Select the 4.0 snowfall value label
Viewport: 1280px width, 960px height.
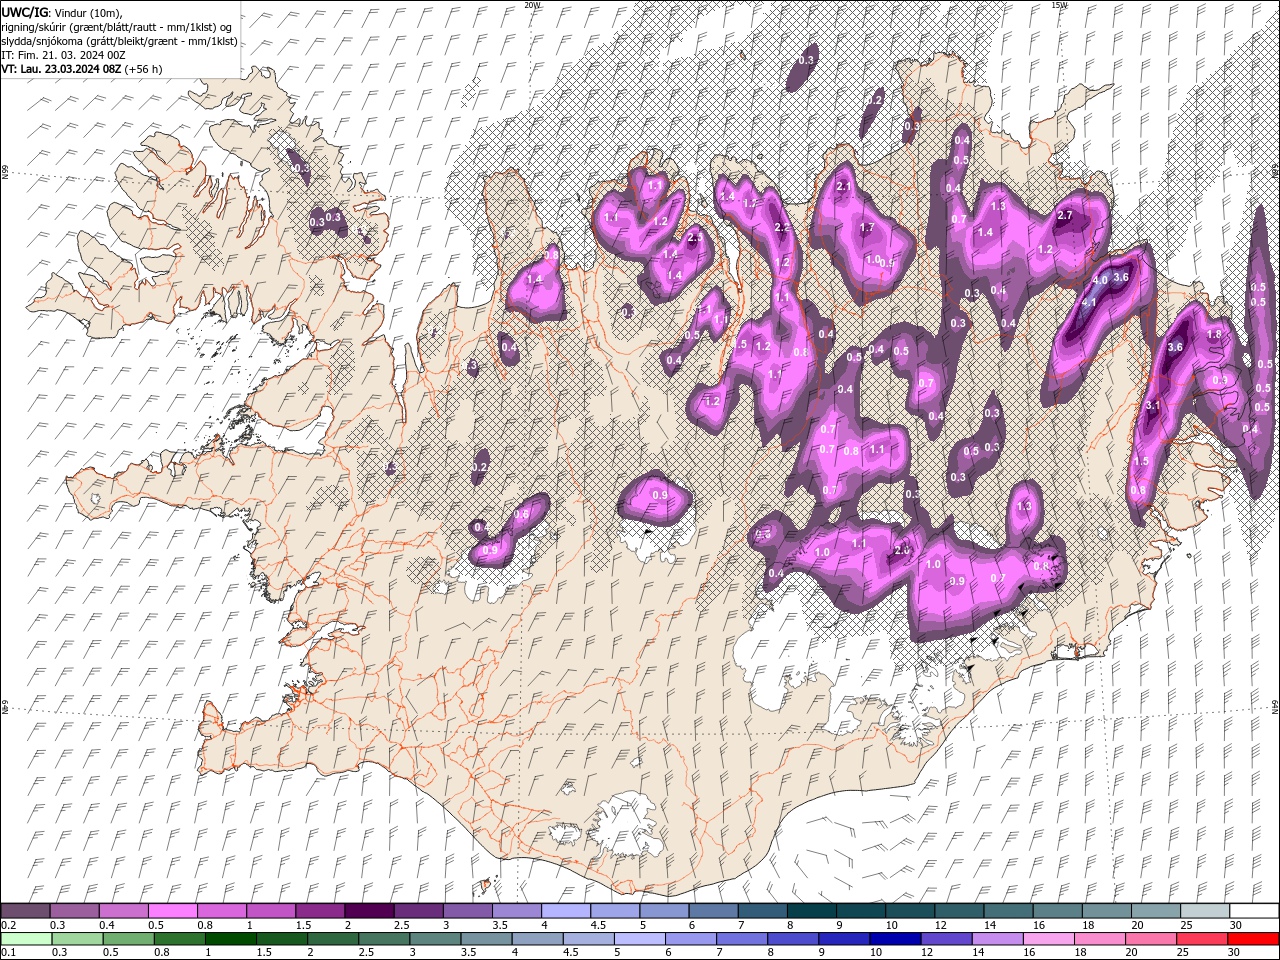click(1099, 280)
